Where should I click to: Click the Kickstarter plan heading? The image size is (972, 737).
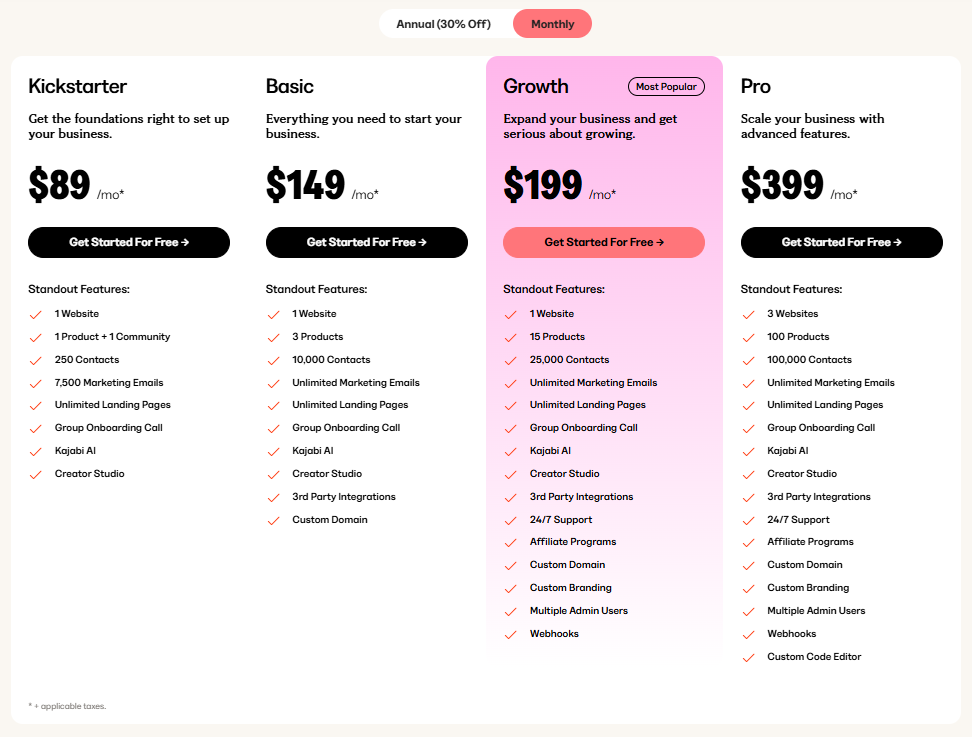click(x=78, y=87)
